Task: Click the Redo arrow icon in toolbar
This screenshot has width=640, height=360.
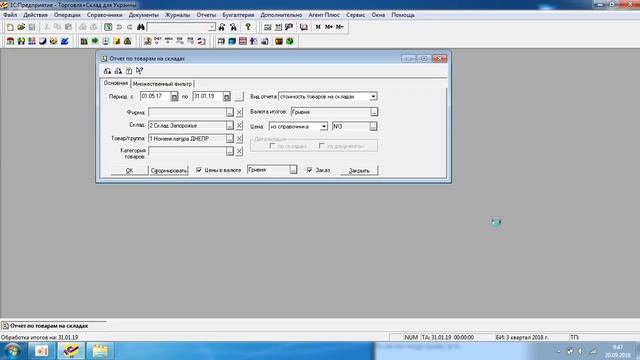Action: click(x=129, y=27)
